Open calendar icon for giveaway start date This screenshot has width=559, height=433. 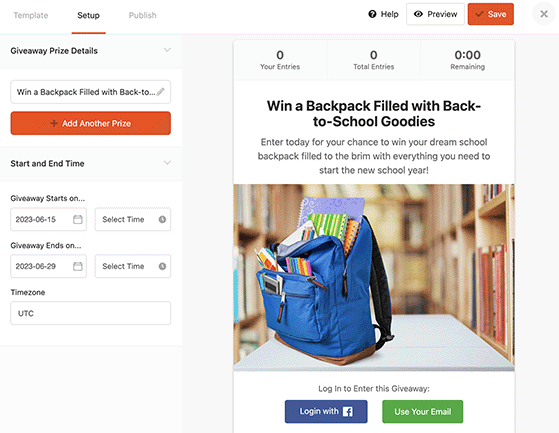click(78, 219)
